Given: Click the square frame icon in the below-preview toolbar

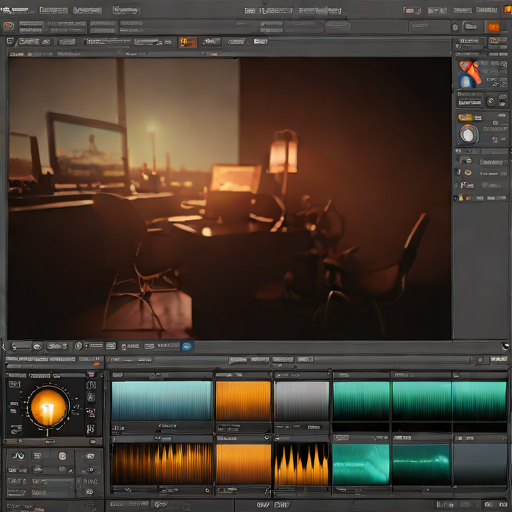Looking at the screenshot, I should pyautogui.click(x=111, y=346).
